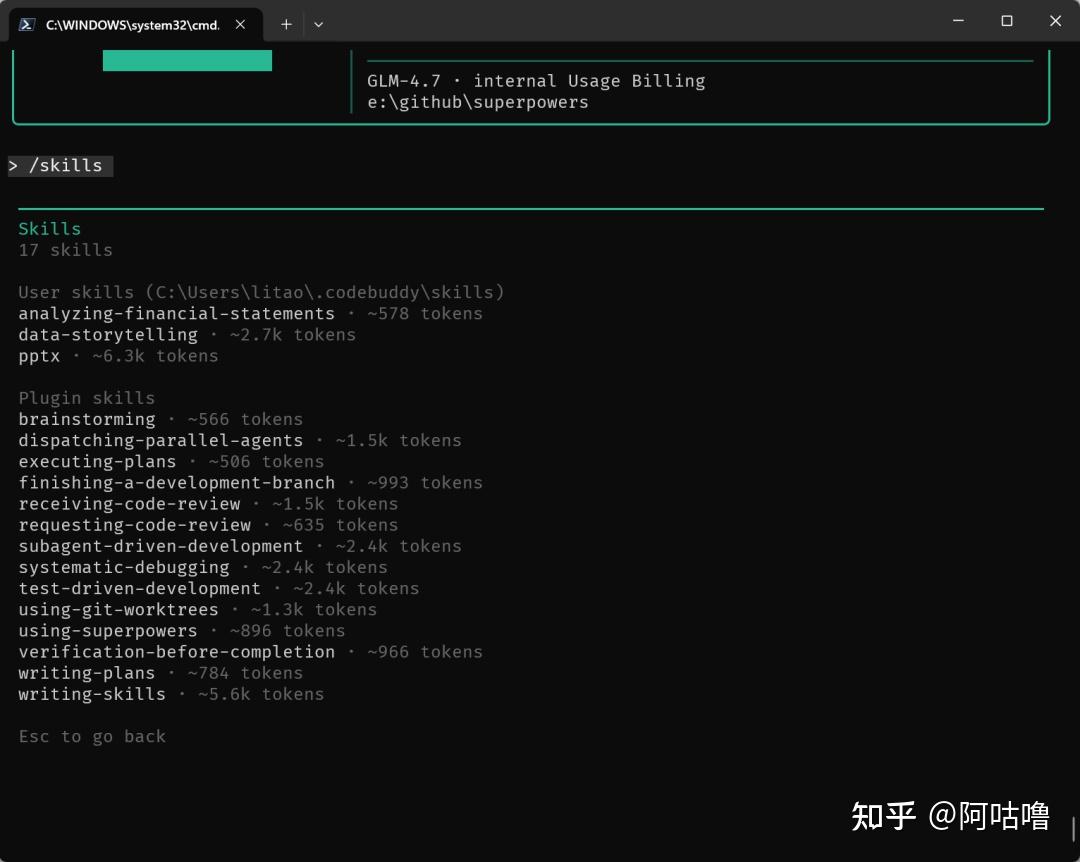Select subagent-driven-development skill row
This screenshot has height=862, width=1080.
240,546
